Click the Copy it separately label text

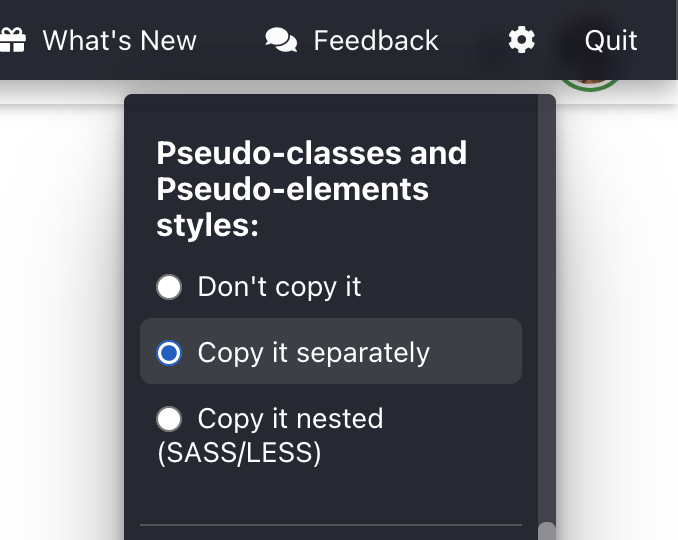(314, 353)
